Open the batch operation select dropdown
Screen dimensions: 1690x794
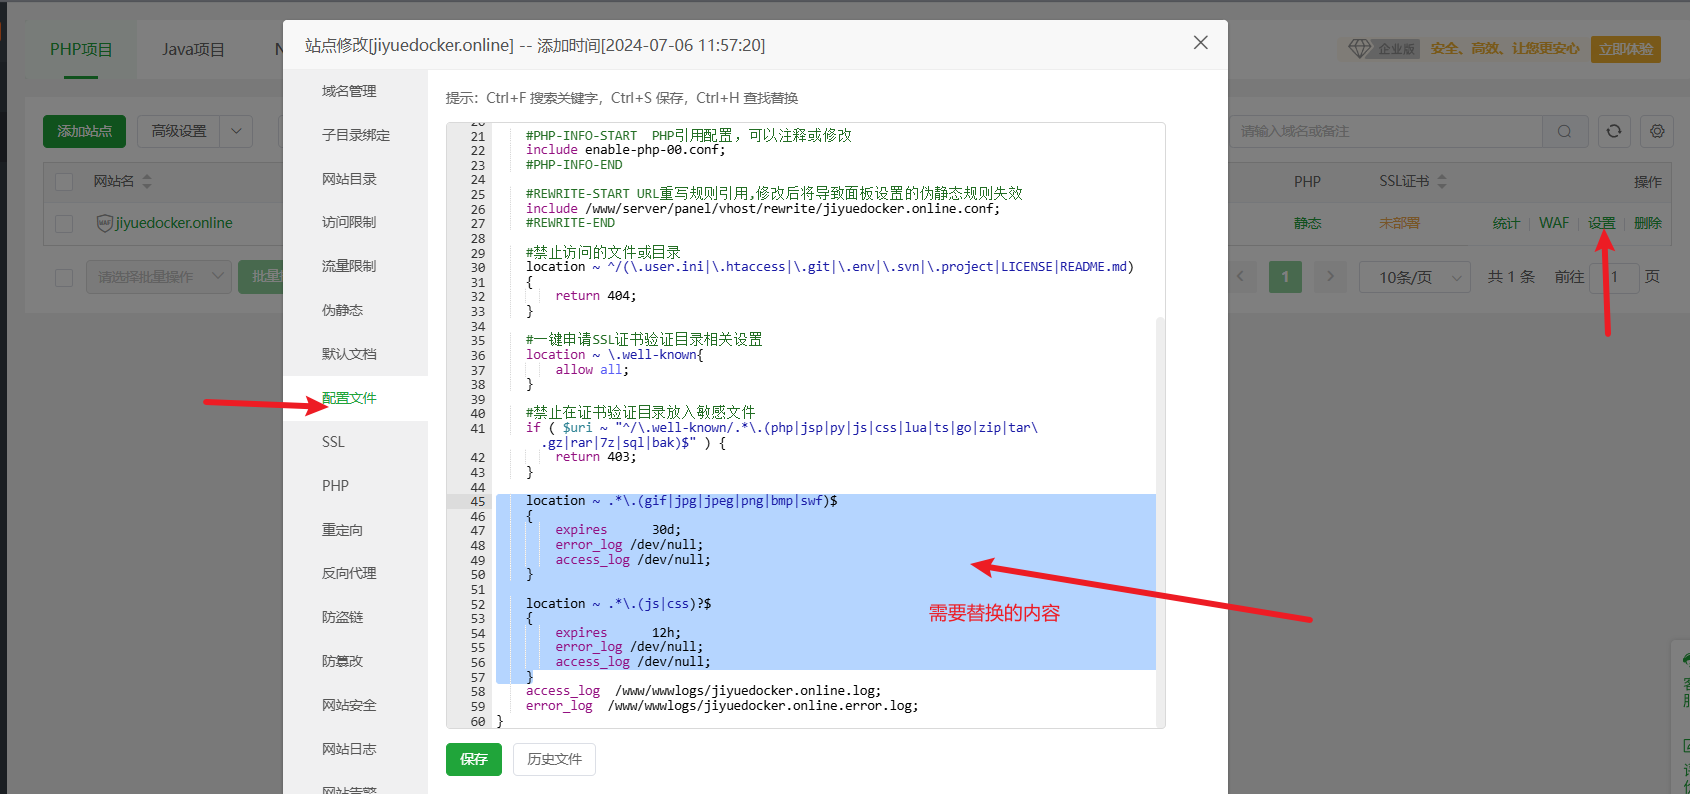[158, 277]
